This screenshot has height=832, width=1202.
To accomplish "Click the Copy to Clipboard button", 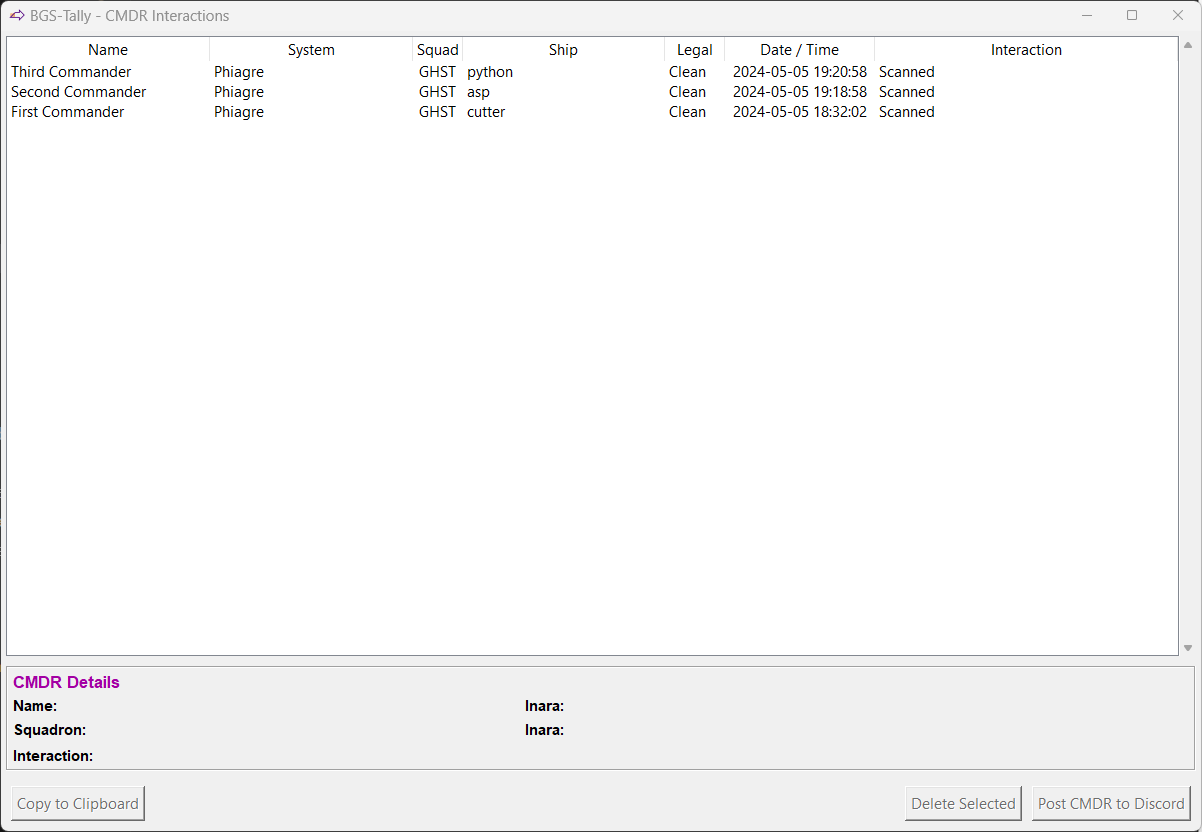I will pos(78,803).
